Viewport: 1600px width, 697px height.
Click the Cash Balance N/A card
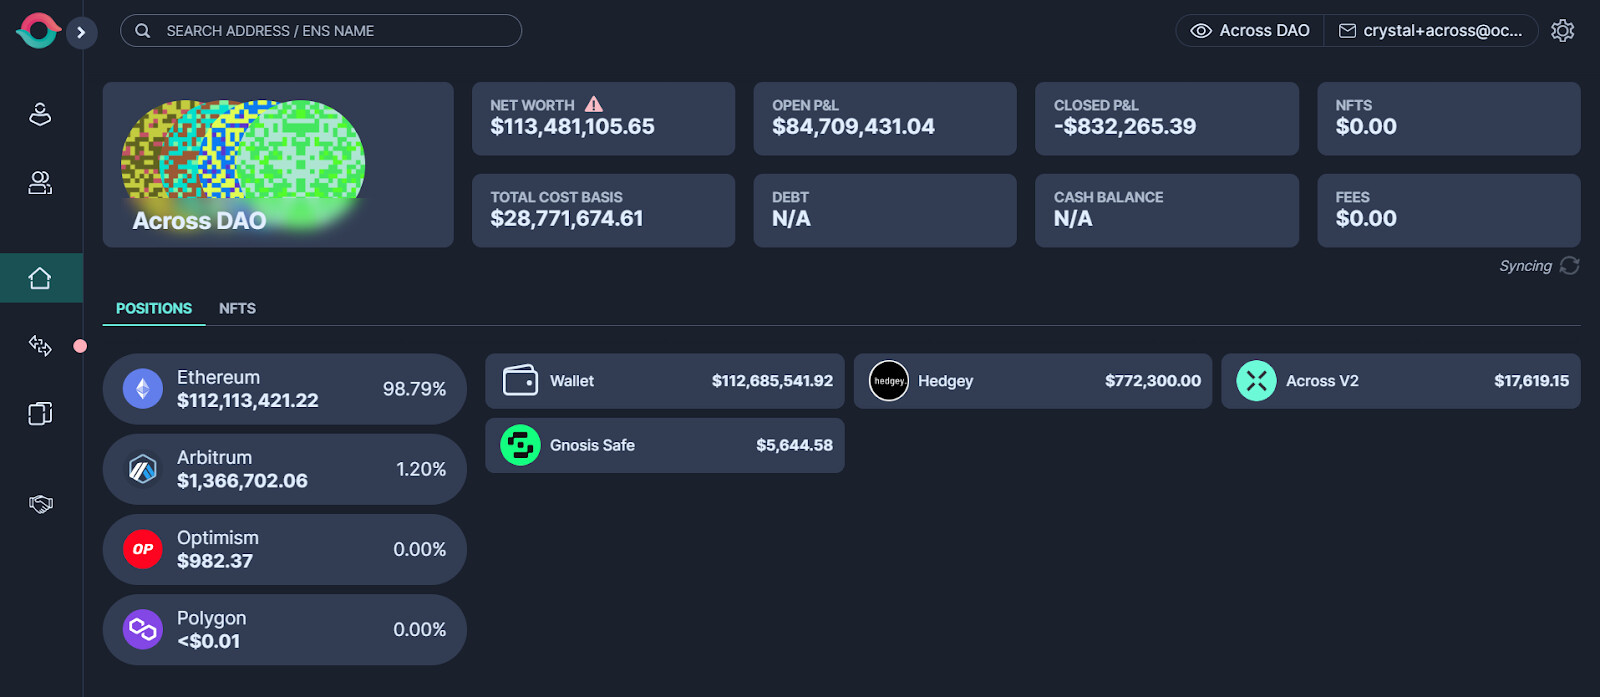1167,211
